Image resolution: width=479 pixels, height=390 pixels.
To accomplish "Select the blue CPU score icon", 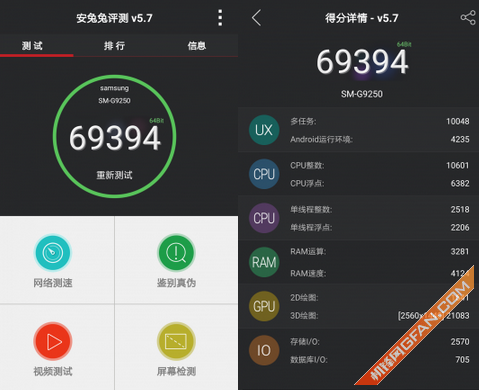I will coord(264,174).
